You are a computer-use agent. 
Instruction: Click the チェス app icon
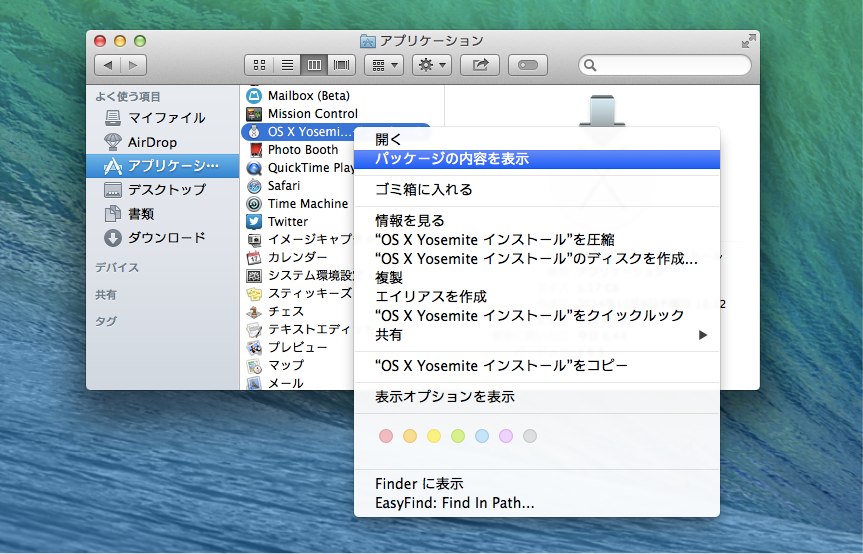pos(254,312)
